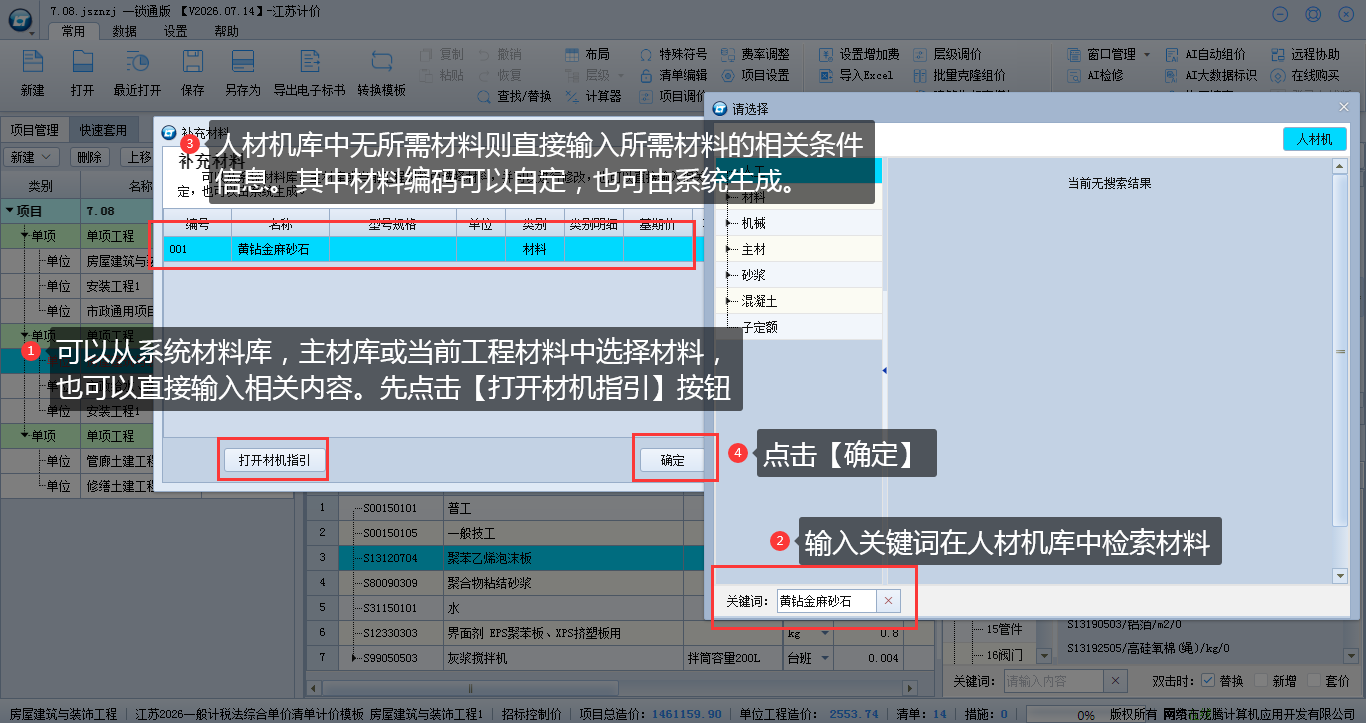Switch to the 数据 ribbon tab

pyautogui.click(x=124, y=31)
